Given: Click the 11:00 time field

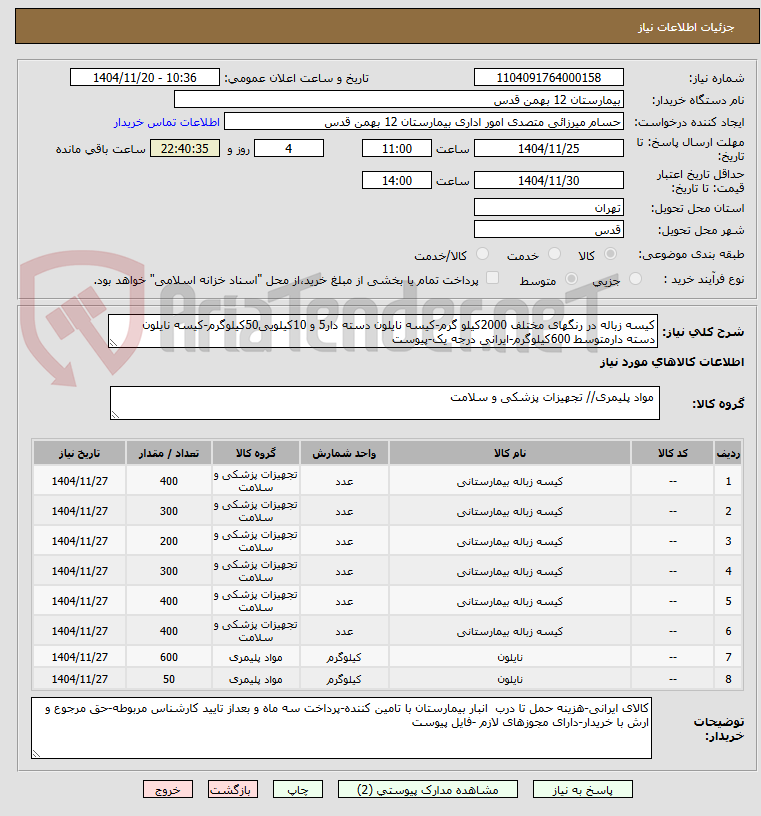Looking at the screenshot, I should point(397,148).
